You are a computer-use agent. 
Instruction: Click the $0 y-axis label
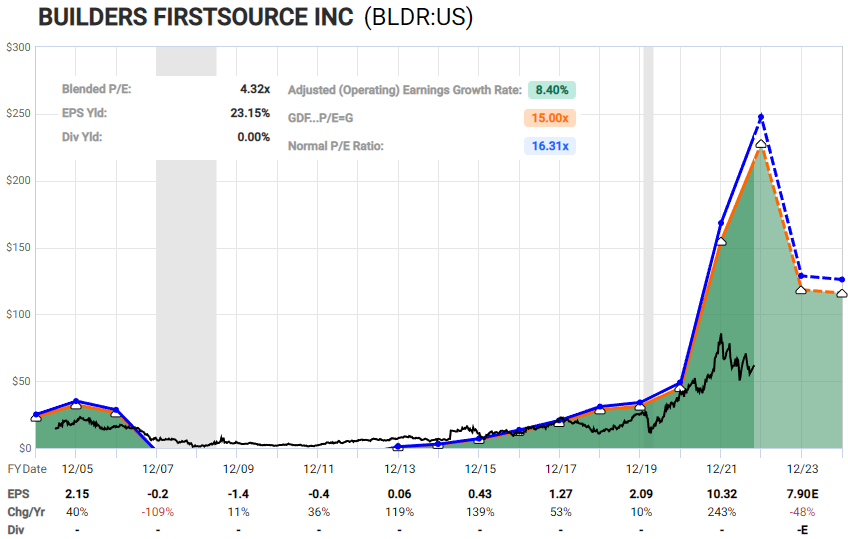[25, 448]
